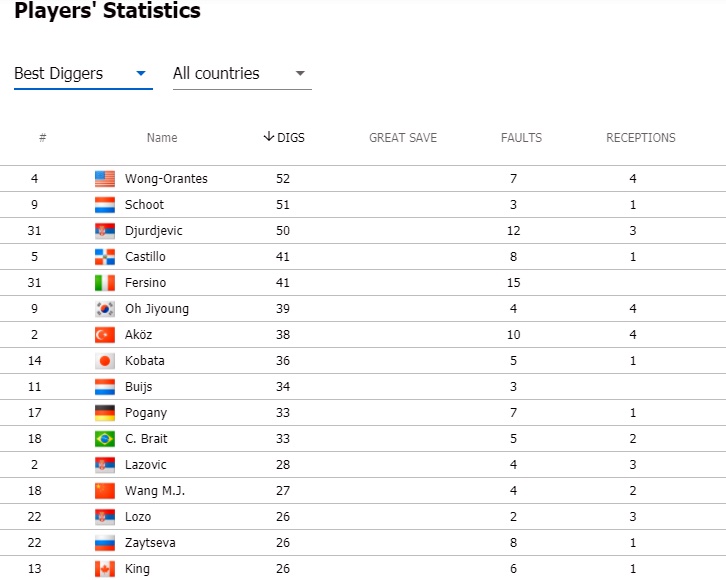Viewport: 726px width, 580px height.
Task: Click the Japanese flag next to Kobata
Action: (105, 361)
